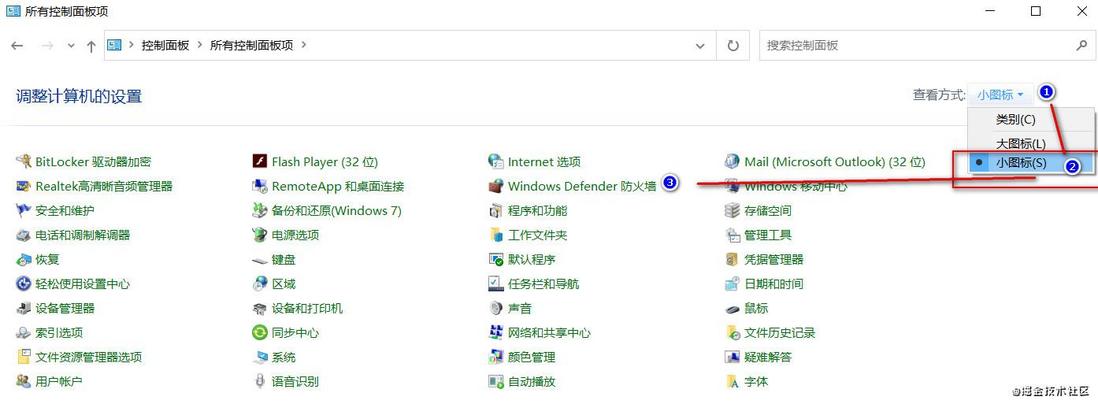The image size is (1098, 404).
Task: Open the 程序和功能 icon
Action: click(x=496, y=211)
